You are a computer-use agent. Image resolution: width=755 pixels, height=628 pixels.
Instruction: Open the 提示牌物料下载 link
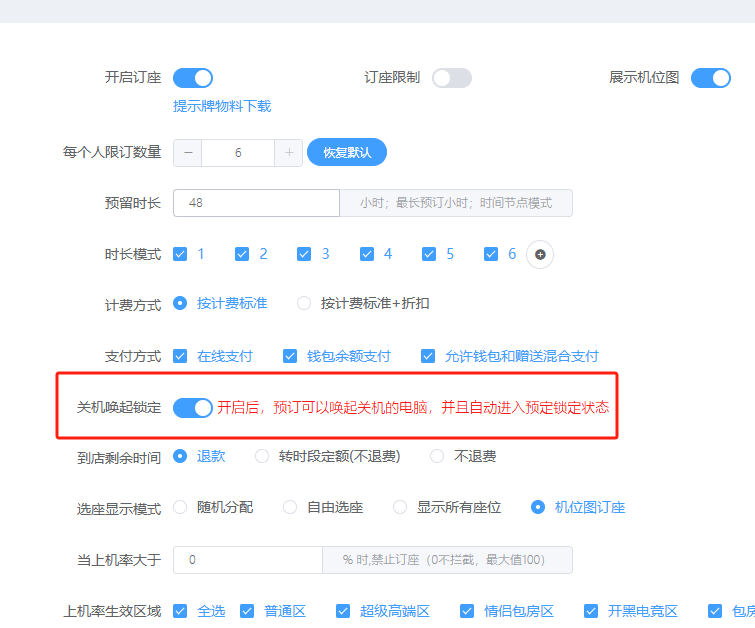click(222, 106)
